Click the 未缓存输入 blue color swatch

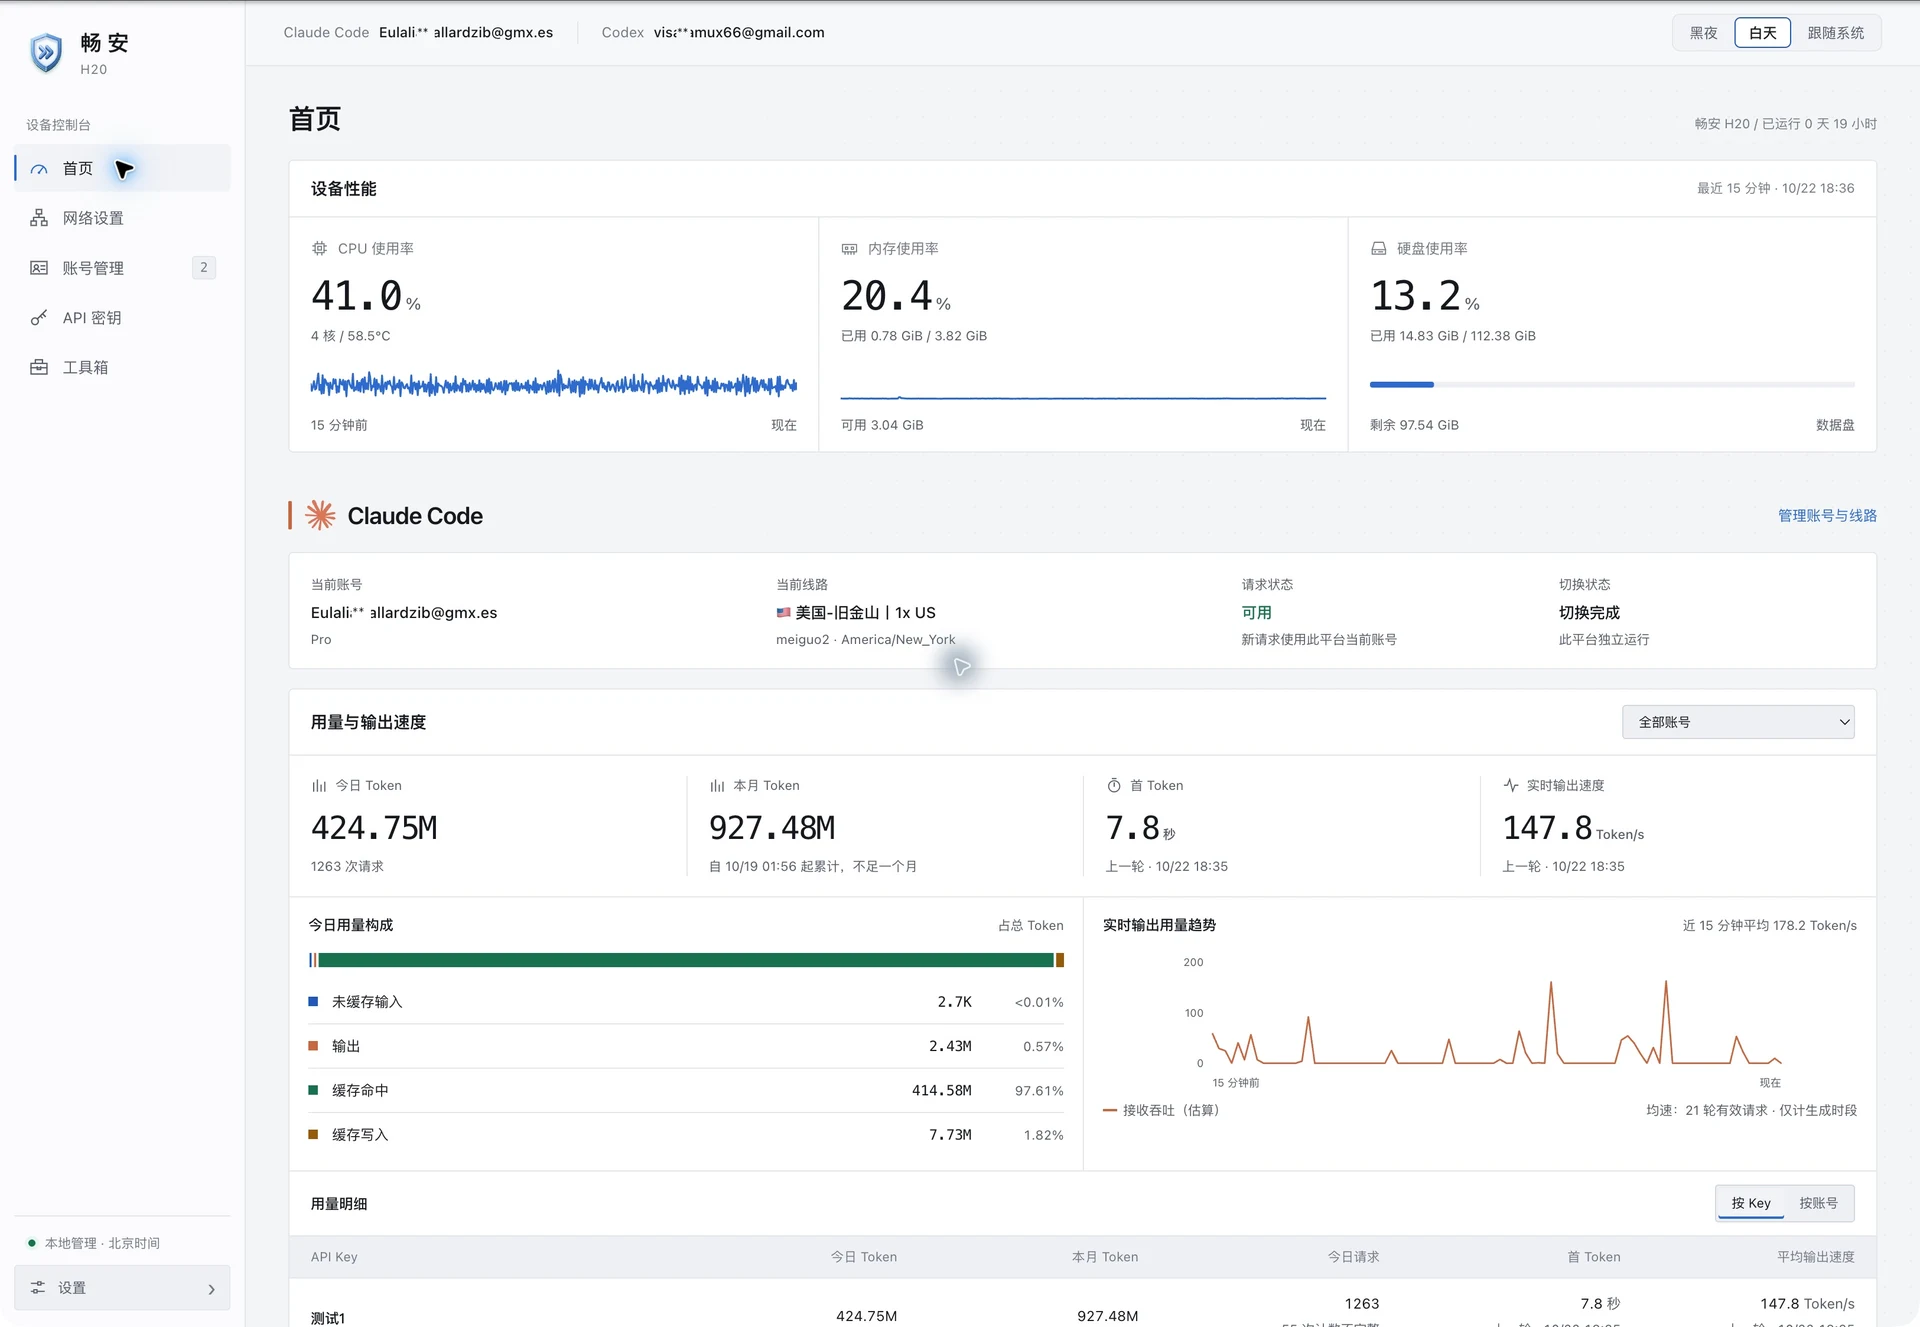click(313, 1002)
